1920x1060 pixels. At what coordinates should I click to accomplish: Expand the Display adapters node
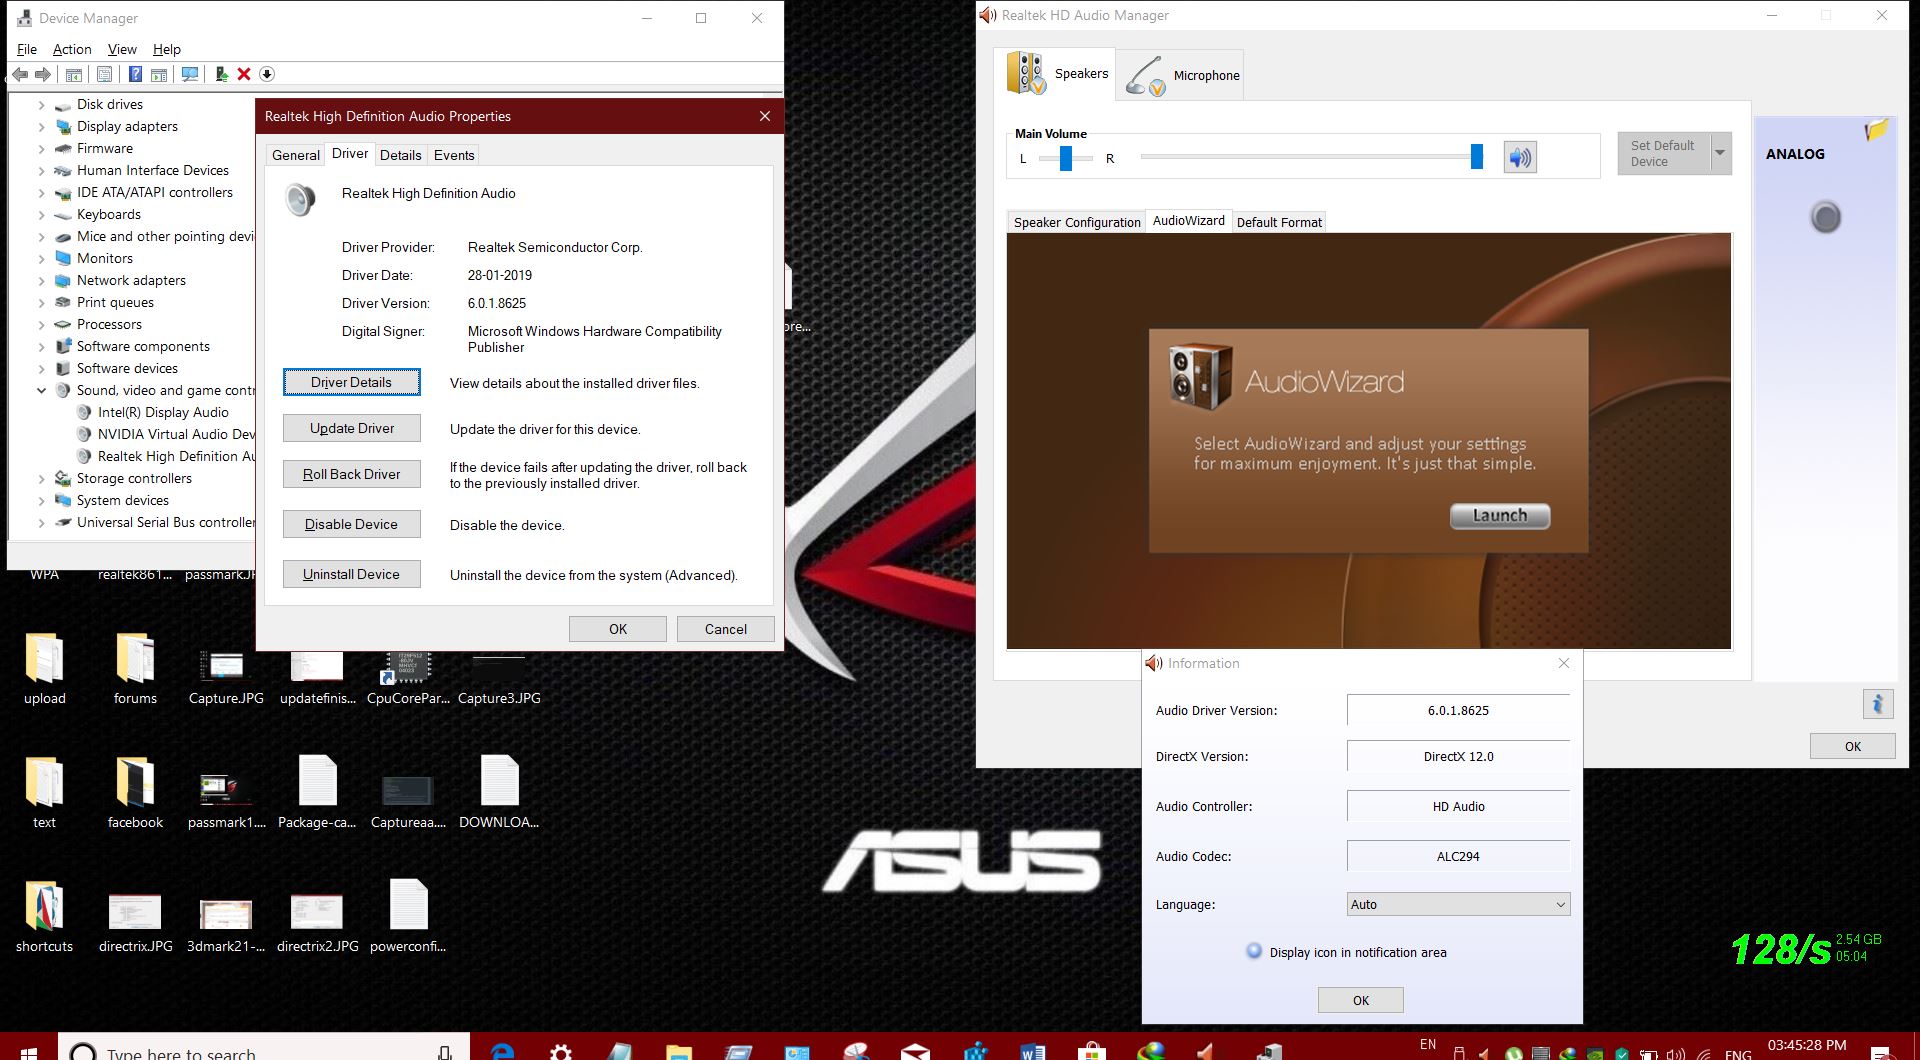coord(41,126)
